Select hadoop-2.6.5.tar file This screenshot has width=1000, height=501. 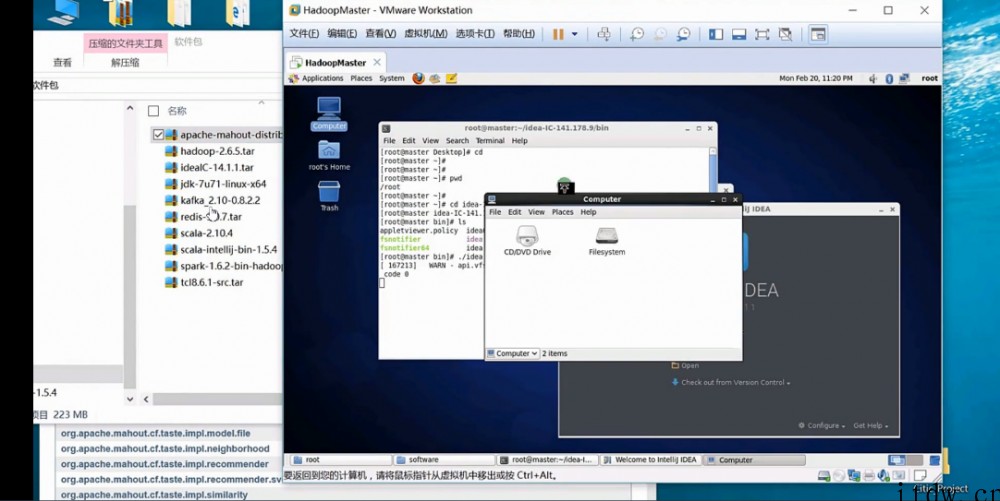coord(217,151)
